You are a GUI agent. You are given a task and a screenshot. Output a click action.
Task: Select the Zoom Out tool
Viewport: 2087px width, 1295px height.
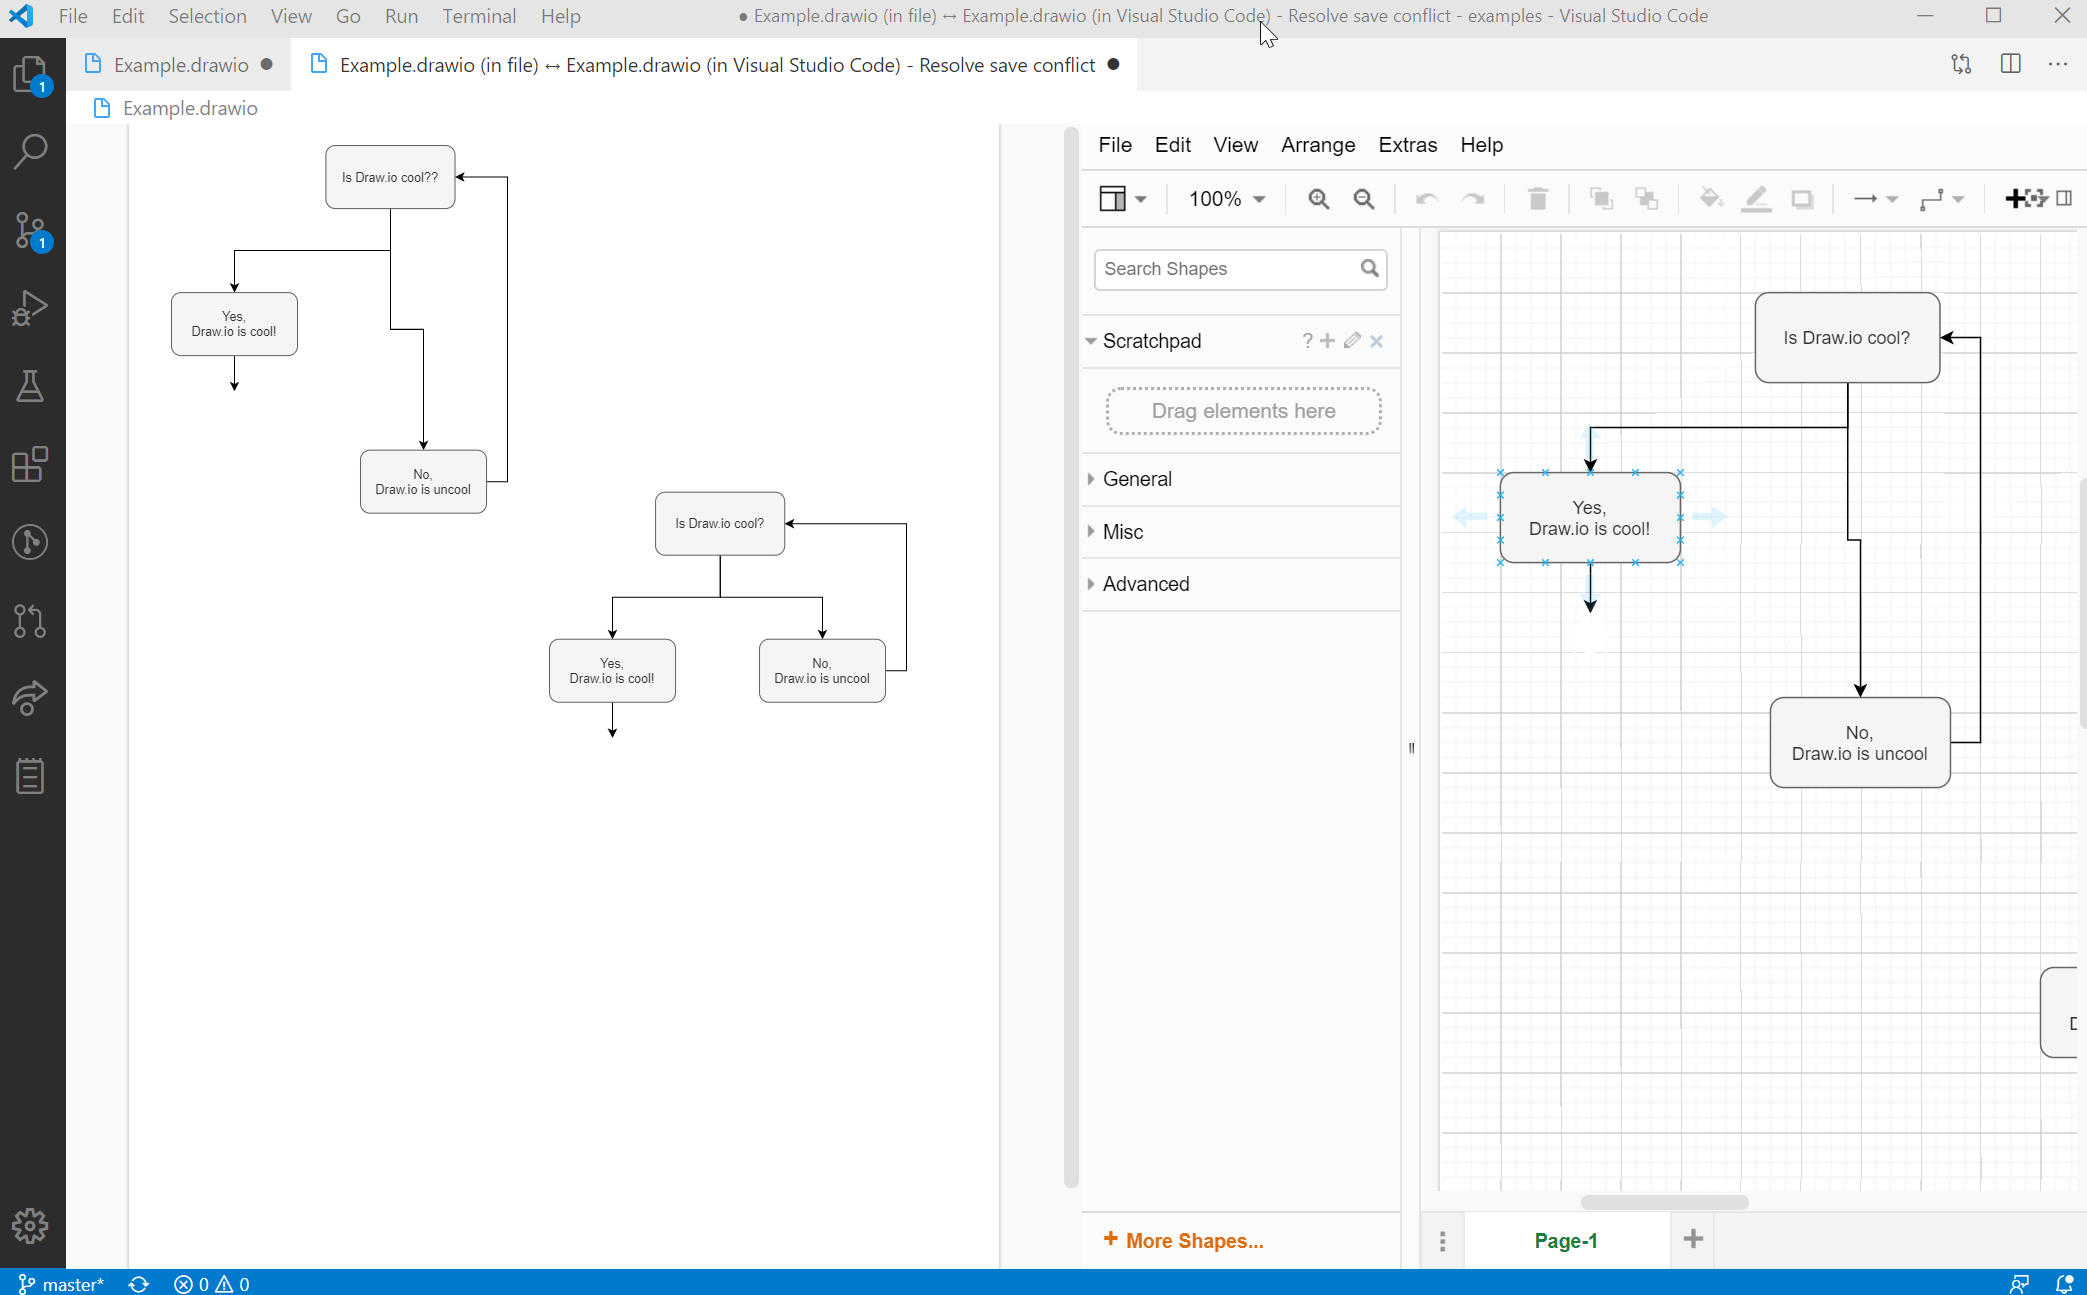pos(1365,198)
